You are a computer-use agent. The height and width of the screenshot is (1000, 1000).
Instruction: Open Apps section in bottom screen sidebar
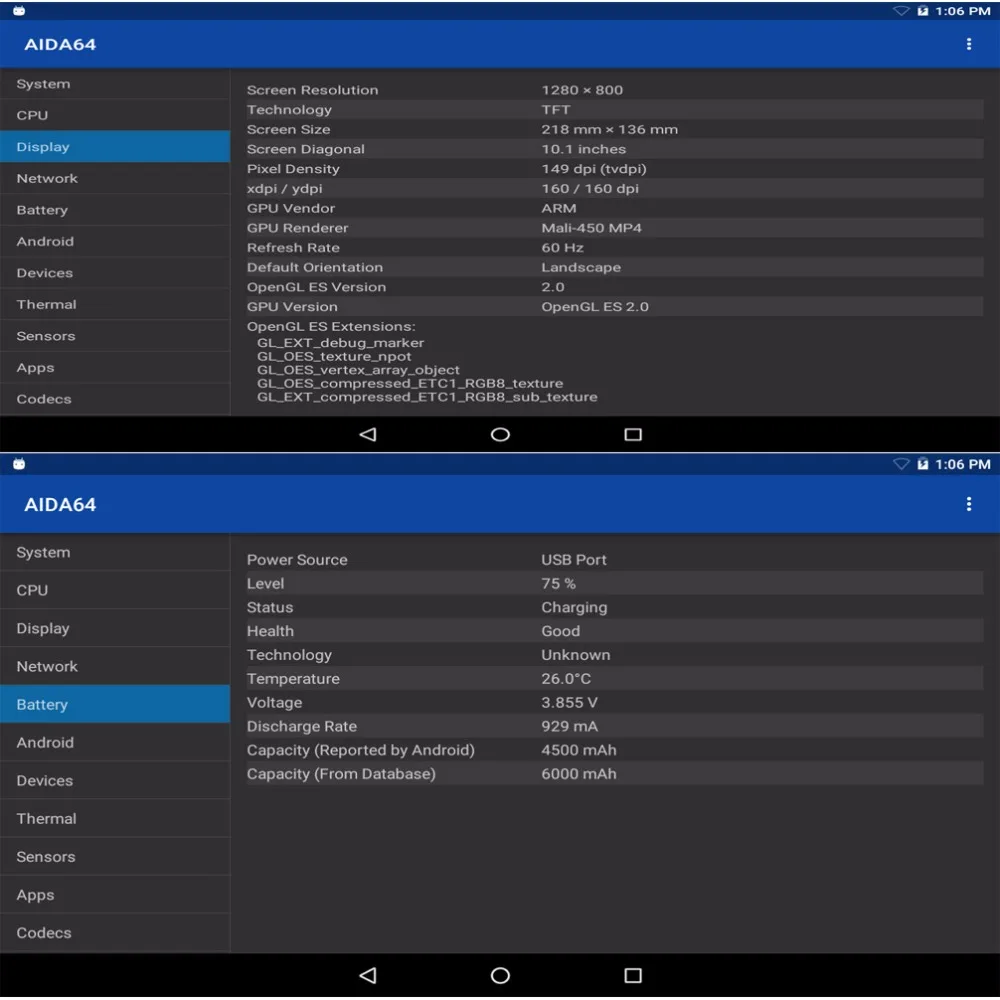tap(115, 895)
